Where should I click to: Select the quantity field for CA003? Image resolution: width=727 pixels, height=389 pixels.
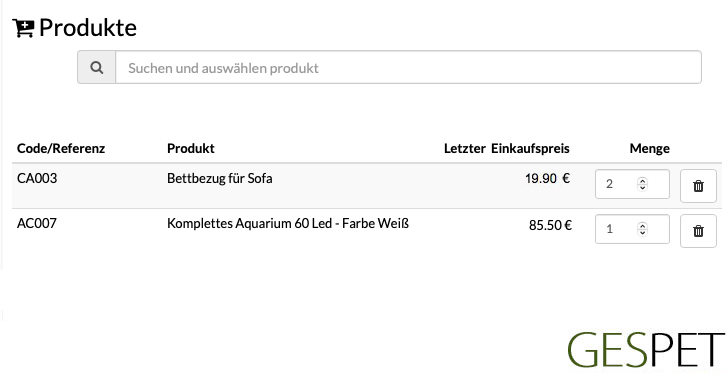(x=632, y=184)
